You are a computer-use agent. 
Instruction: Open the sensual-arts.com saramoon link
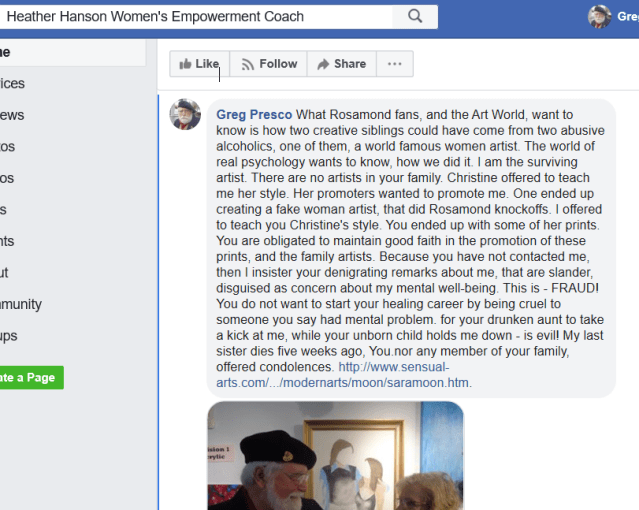point(343,375)
